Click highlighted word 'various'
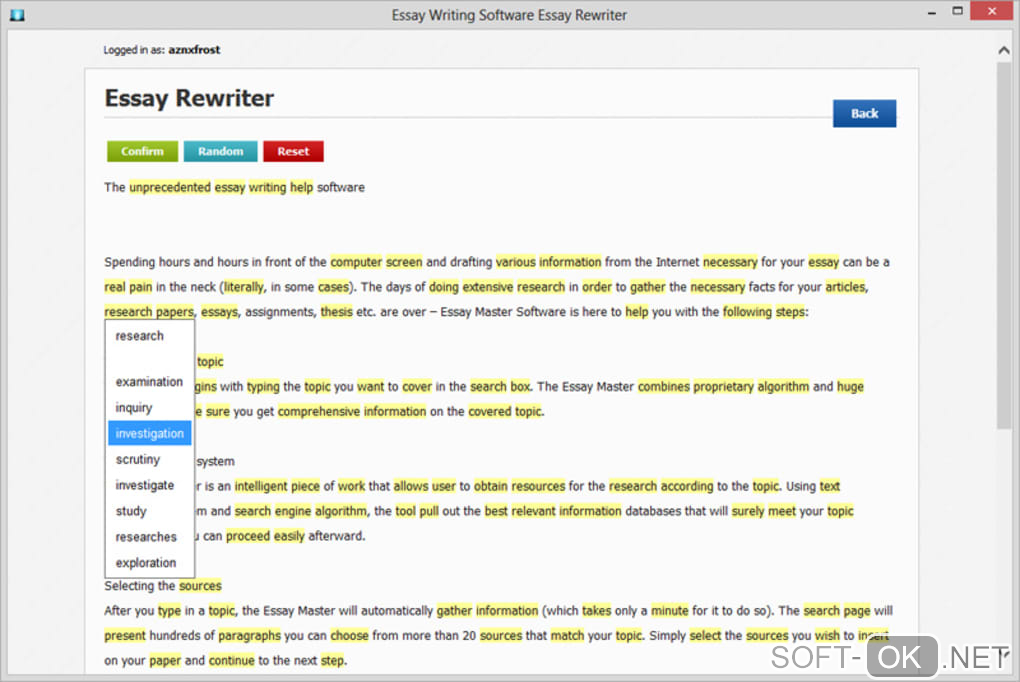The image size is (1020, 682). click(516, 262)
